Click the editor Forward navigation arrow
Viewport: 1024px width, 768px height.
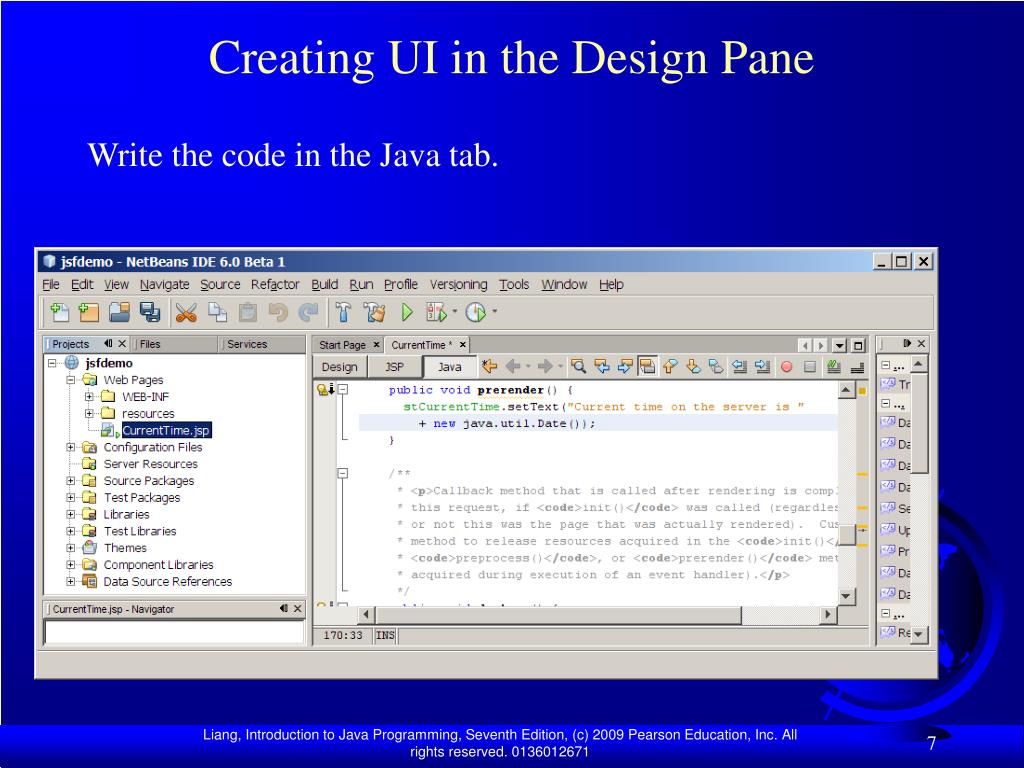pyautogui.click(x=545, y=366)
